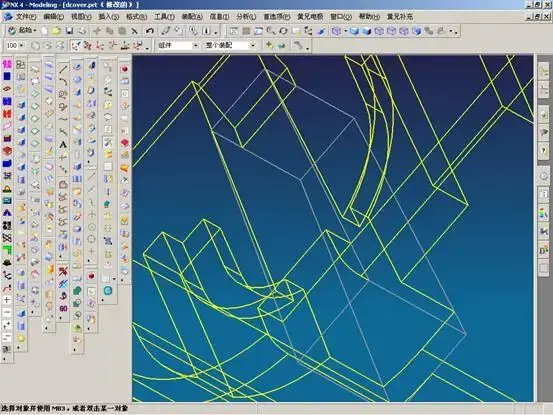
Task: Open the clock History tab on resource bar
Action: 543,177
